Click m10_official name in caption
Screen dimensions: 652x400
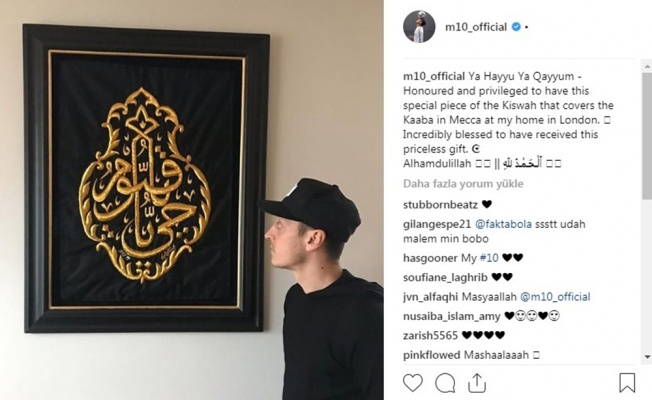(434, 77)
